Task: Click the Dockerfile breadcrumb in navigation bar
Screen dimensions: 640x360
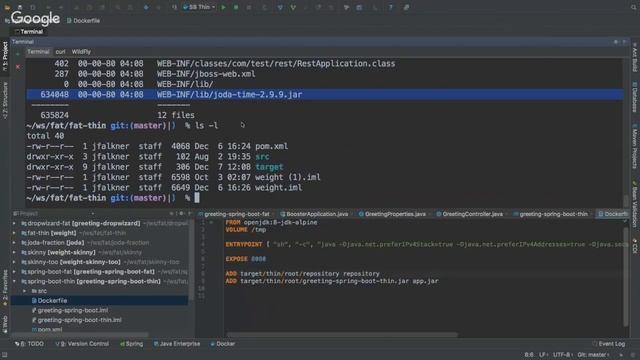Action: (83, 20)
